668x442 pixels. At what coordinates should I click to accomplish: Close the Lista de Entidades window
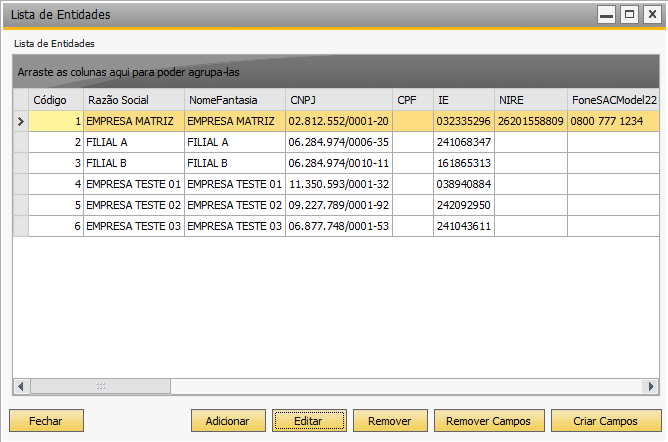[x=652, y=15]
